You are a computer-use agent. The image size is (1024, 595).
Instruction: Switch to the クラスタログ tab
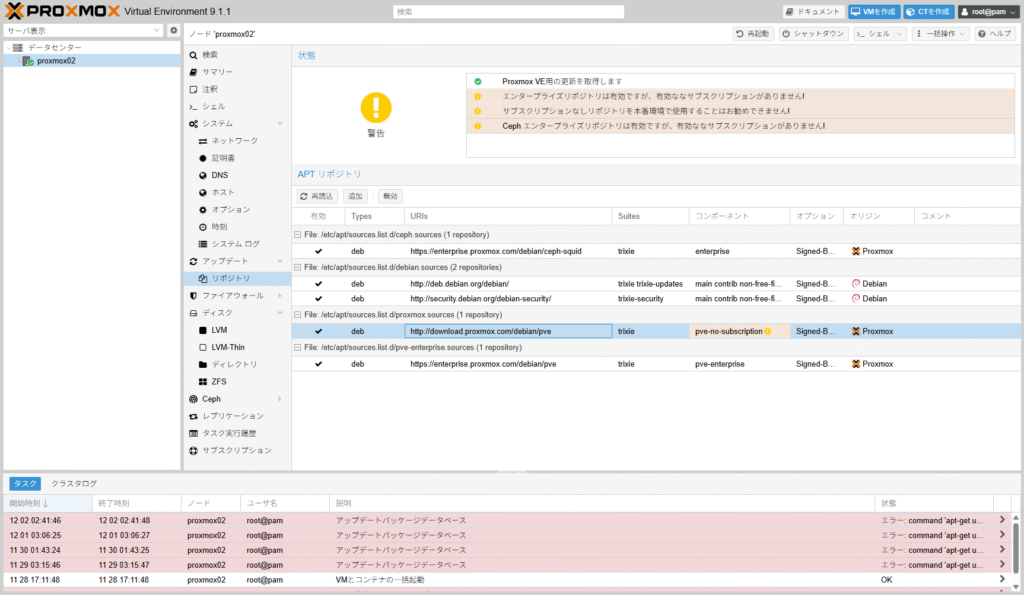coord(74,483)
